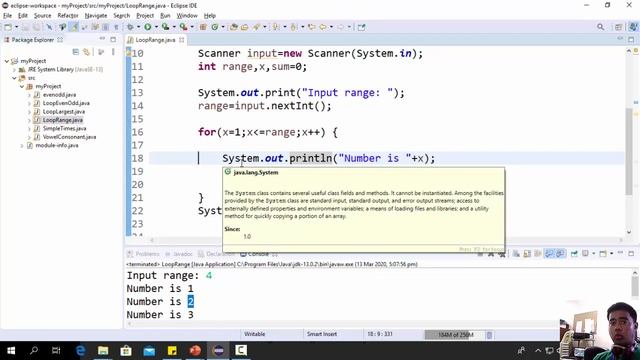Viewport: 640px width, 360px height.
Task: Click the heap status memory bar
Action: pyautogui.click(x=455, y=335)
